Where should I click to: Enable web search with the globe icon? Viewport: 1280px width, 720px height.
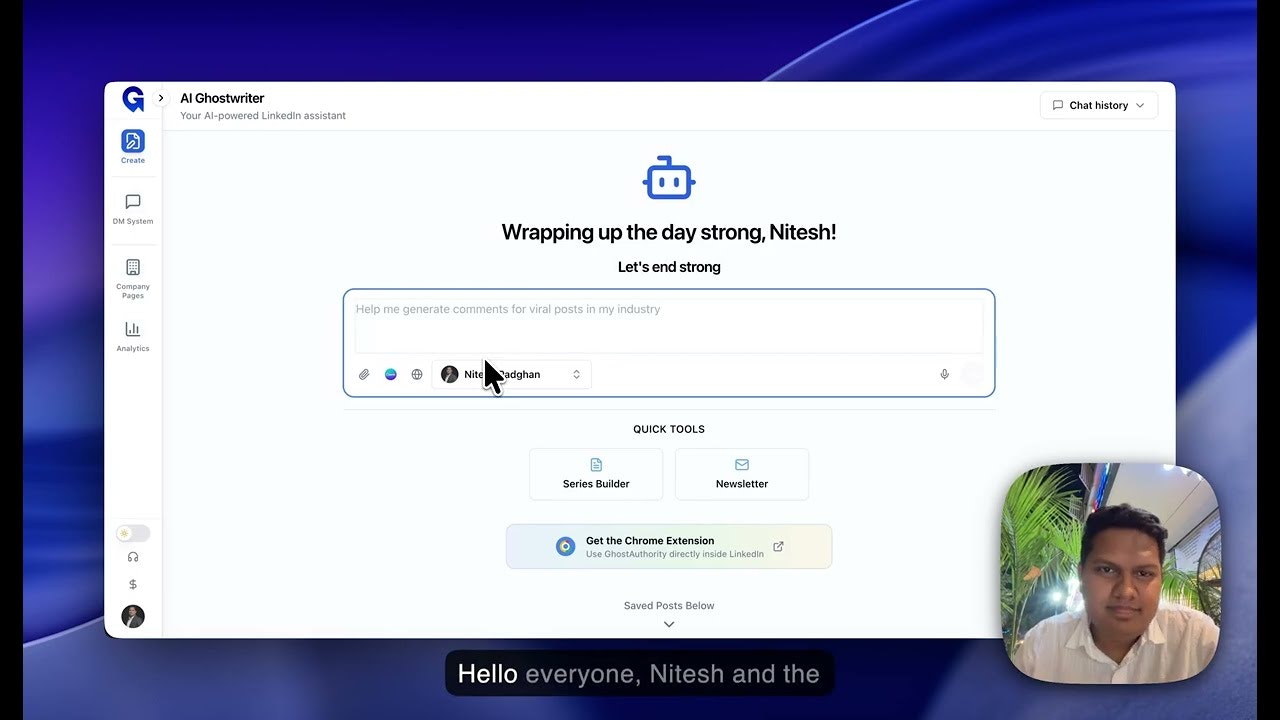[417, 374]
